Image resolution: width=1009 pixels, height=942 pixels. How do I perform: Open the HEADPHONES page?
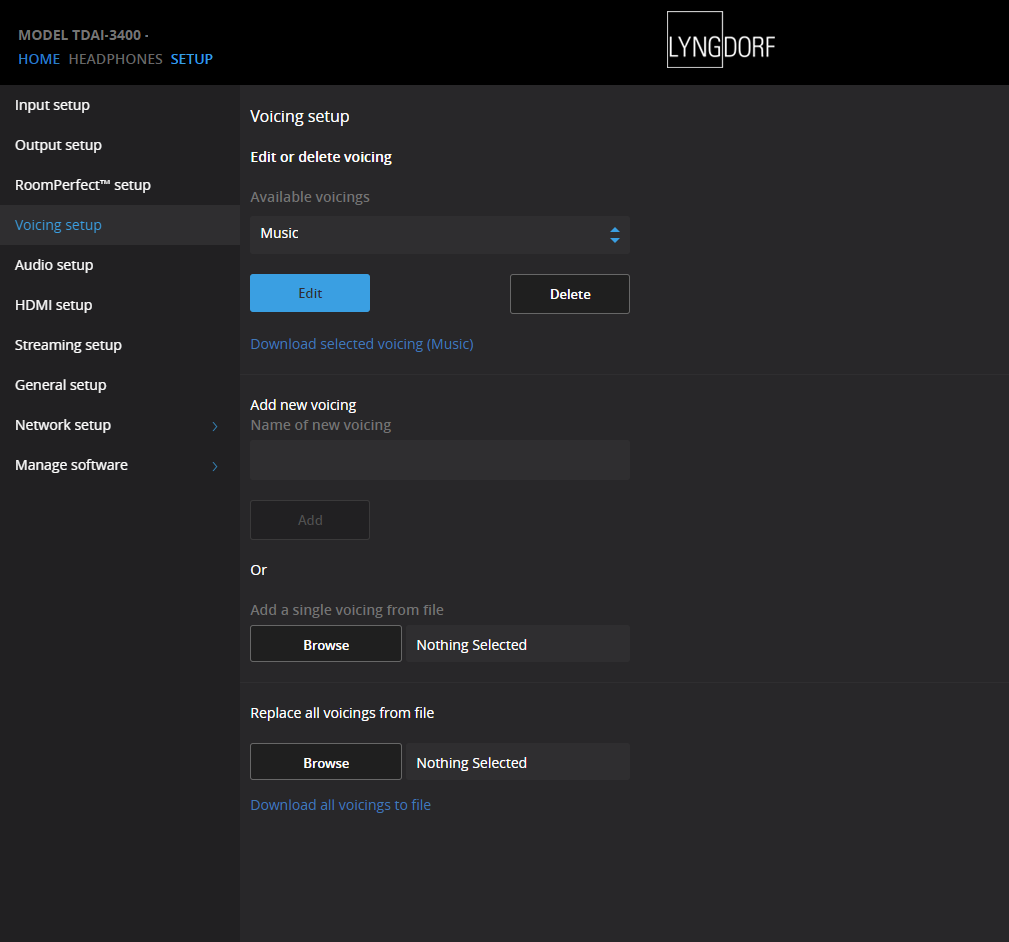[x=115, y=59]
